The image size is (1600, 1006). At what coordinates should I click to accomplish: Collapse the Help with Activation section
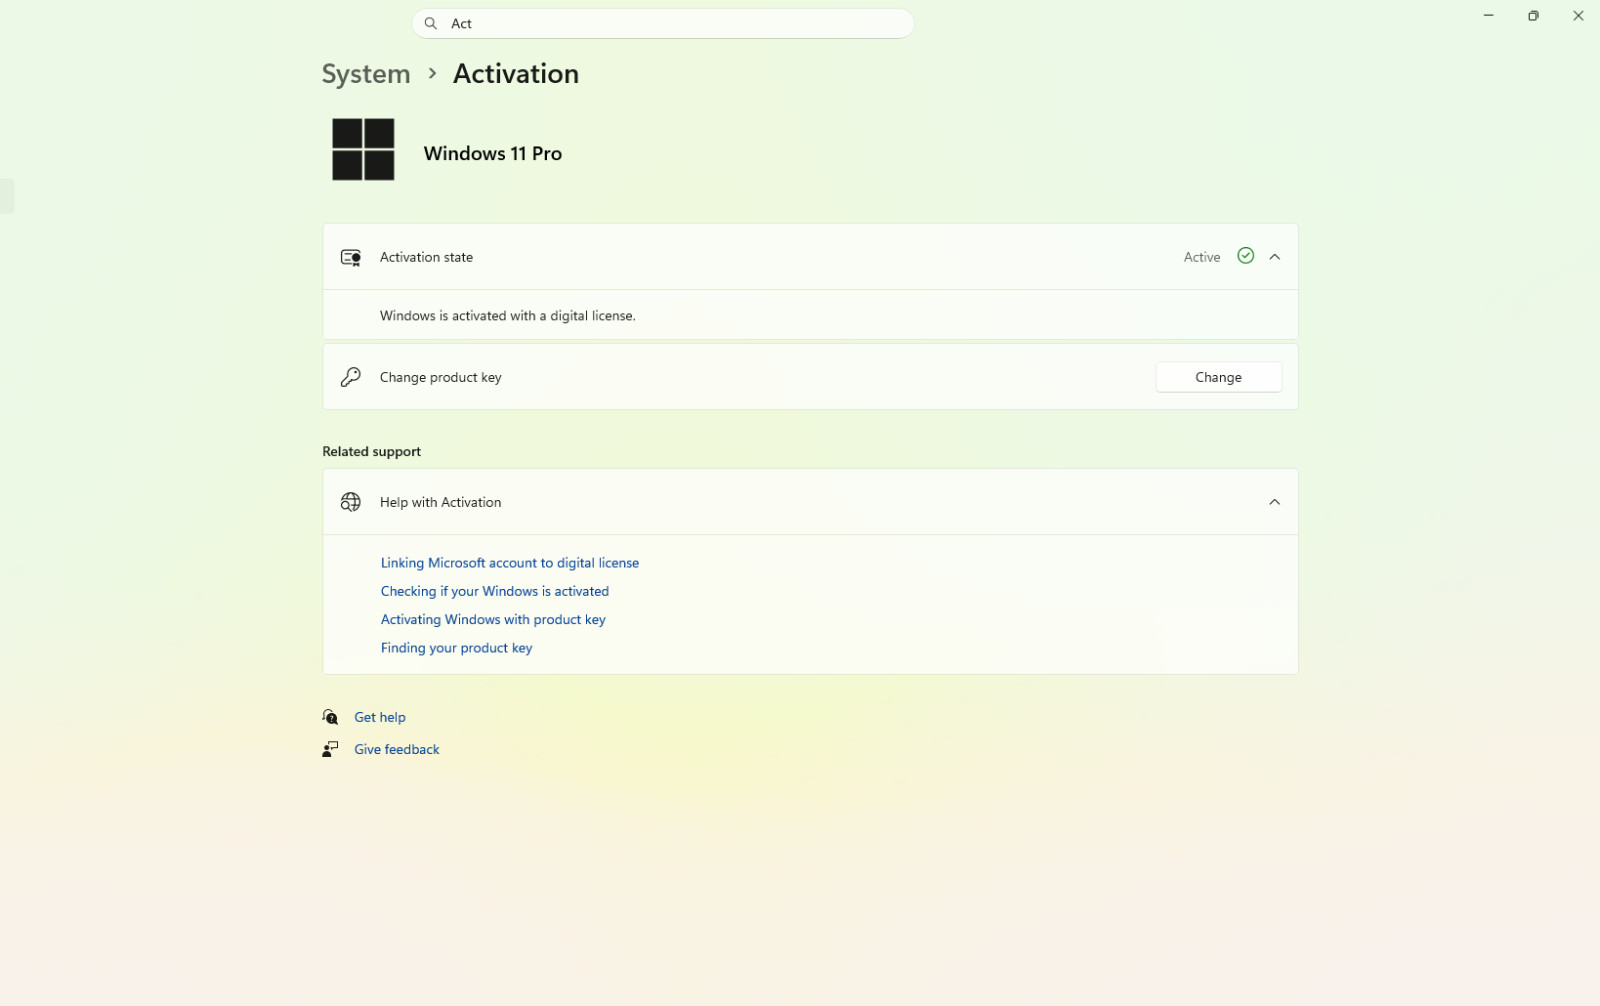click(1274, 502)
